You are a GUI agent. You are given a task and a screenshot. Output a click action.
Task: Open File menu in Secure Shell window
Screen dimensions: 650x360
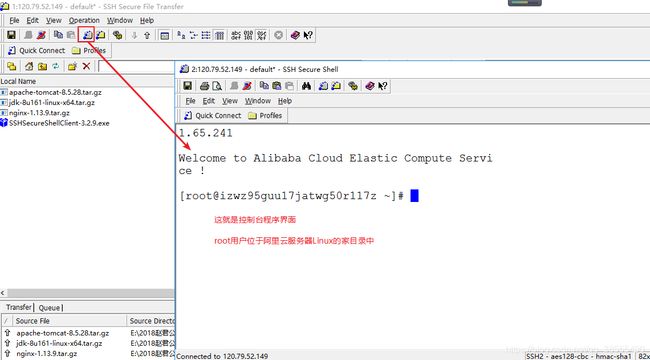coord(190,101)
